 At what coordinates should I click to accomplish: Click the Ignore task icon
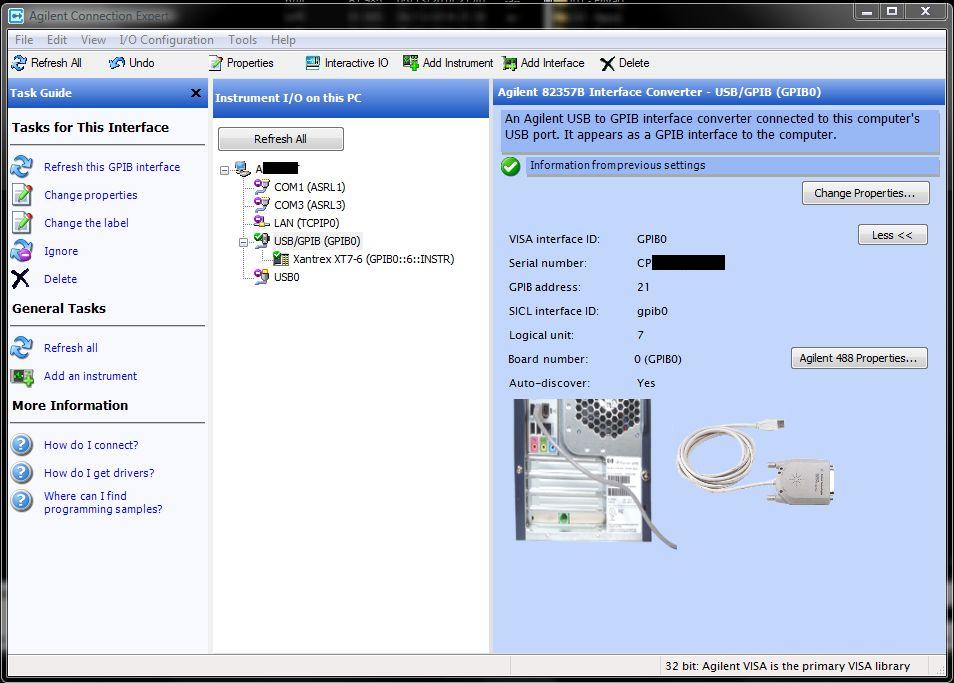[x=22, y=251]
